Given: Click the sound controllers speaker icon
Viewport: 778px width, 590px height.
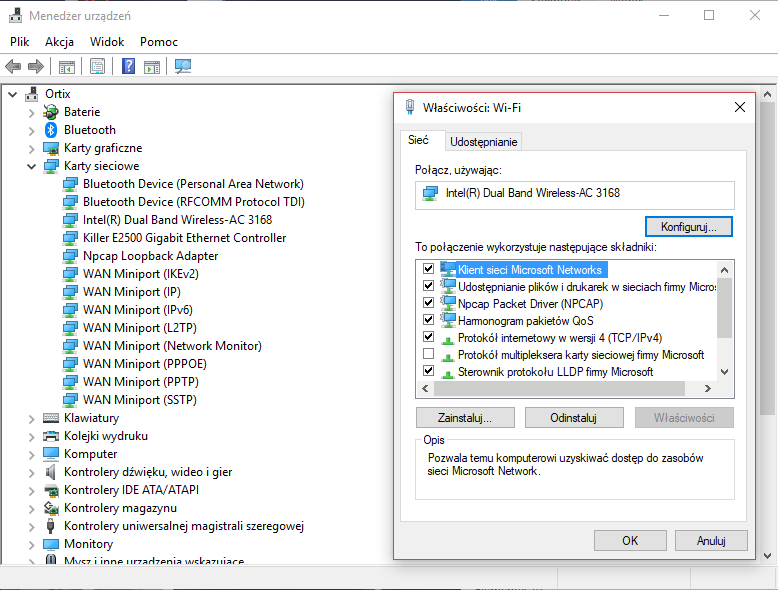Looking at the screenshot, I should pyautogui.click(x=51, y=472).
